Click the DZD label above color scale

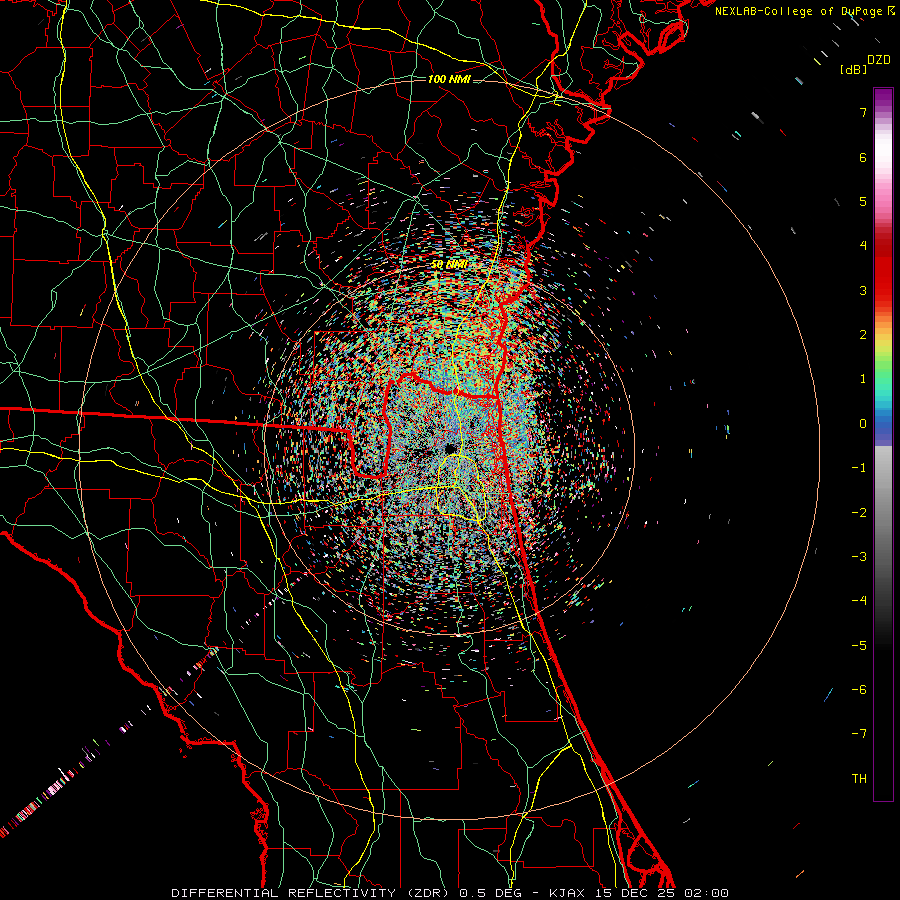click(878, 60)
